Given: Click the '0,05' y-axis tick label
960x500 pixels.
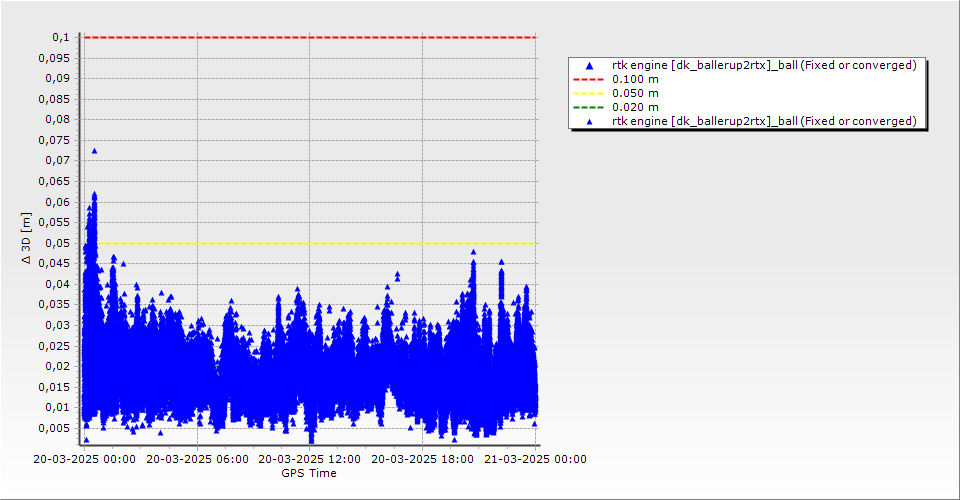Looking at the screenshot, I should (x=58, y=244).
